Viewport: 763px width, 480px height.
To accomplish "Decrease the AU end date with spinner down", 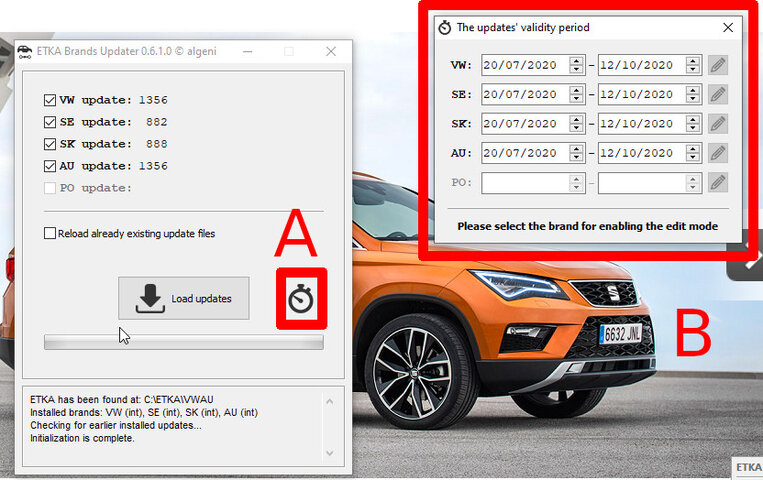I will tap(693, 157).
